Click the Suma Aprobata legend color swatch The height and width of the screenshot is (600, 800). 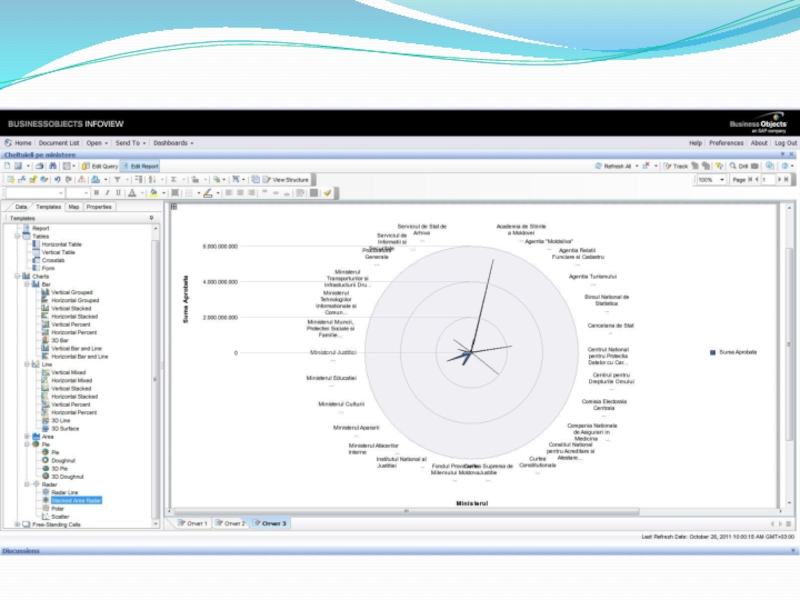712,352
